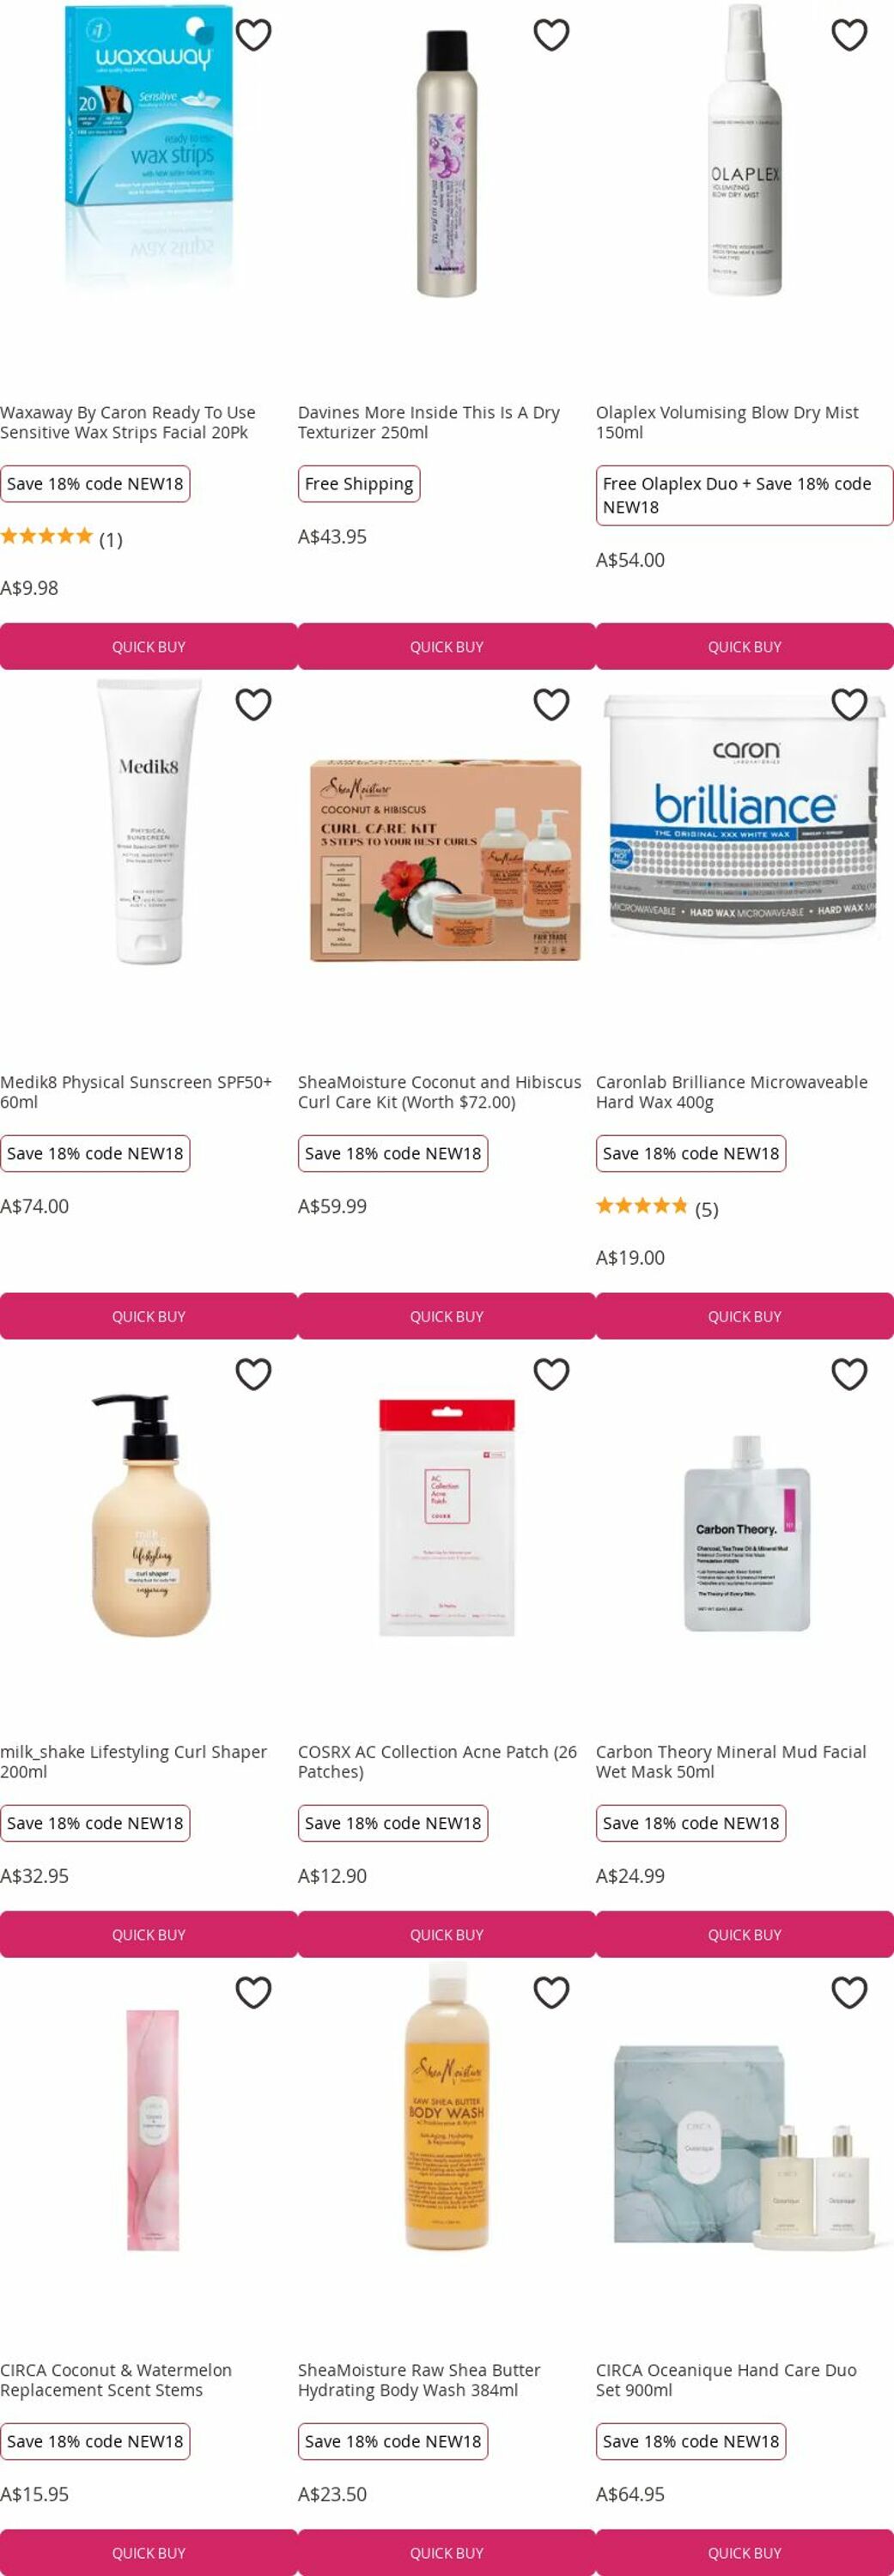Wishlist the Medik8 Physical Sunscreen
The image size is (894, 2576).
point(253,705)
